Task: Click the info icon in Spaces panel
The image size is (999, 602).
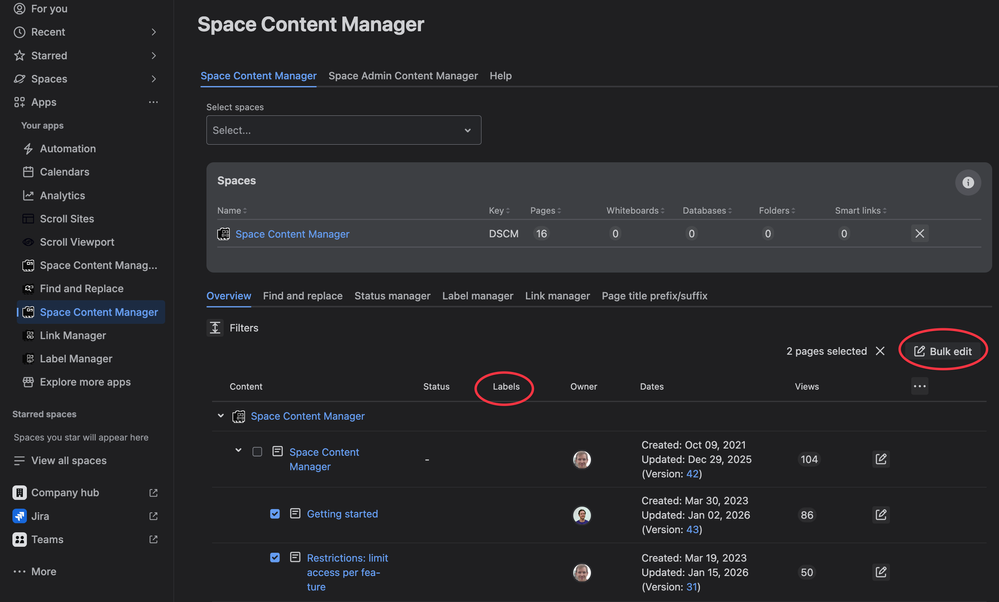Action: 967,182
